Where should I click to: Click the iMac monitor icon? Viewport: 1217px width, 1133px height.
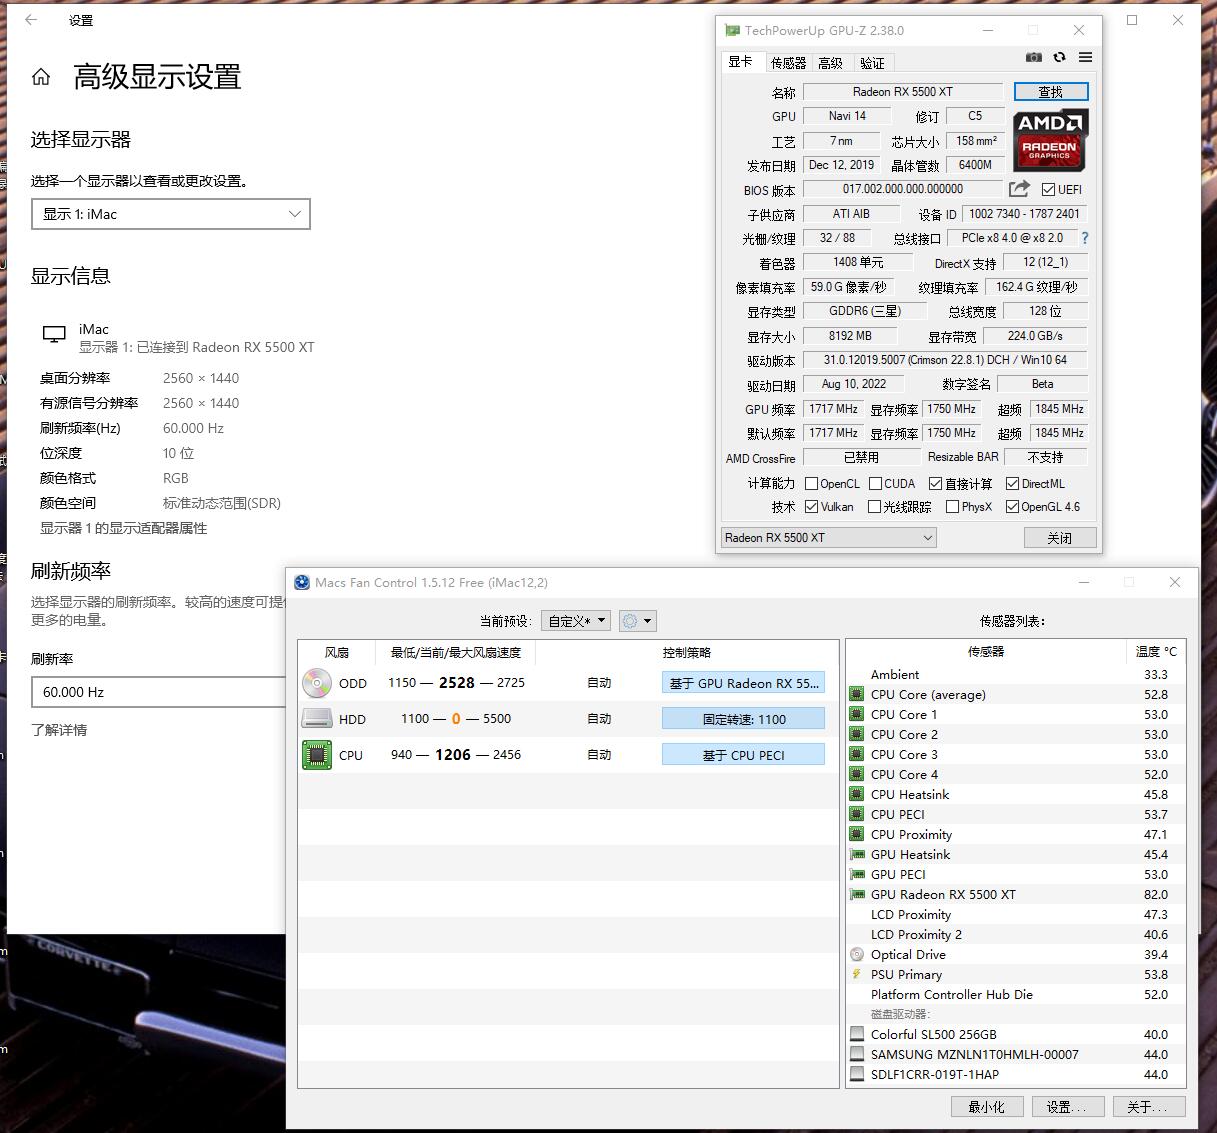[x=54, y=335]
